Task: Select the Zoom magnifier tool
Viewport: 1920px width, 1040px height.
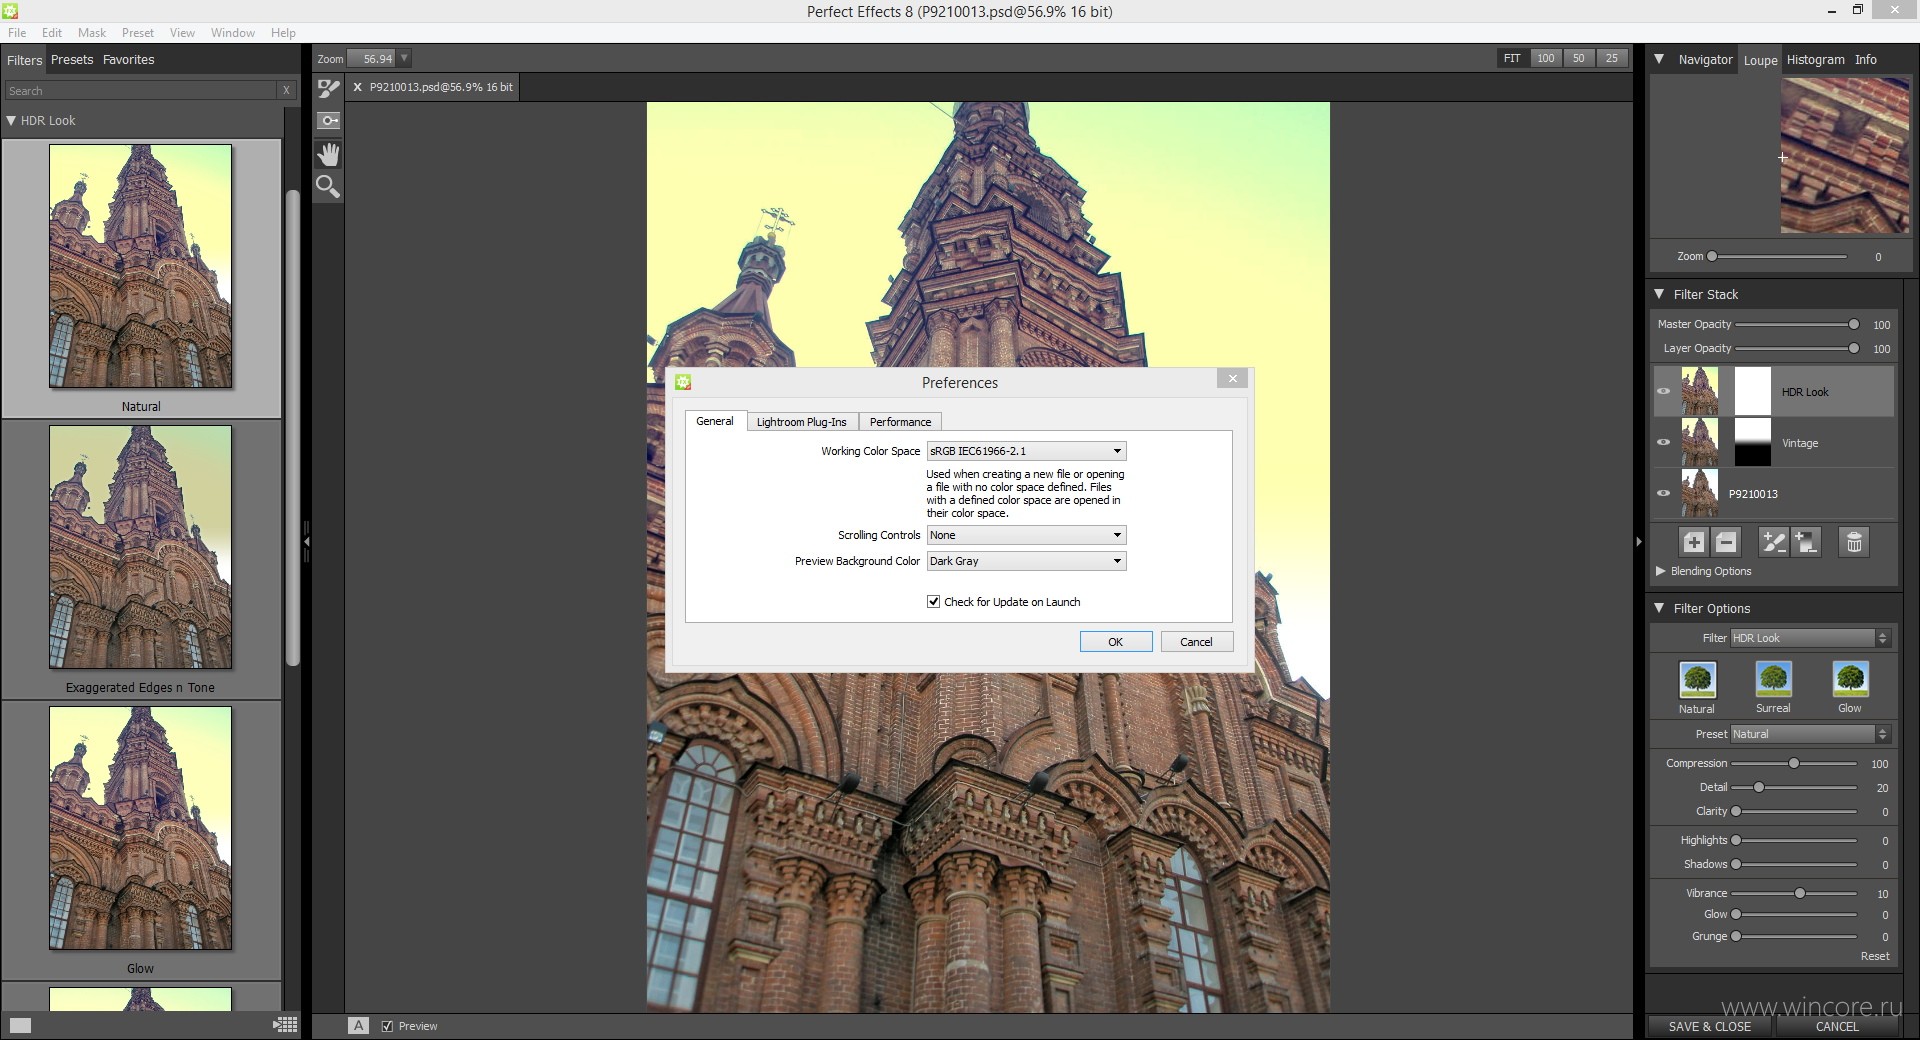Action: coord(328,186)
